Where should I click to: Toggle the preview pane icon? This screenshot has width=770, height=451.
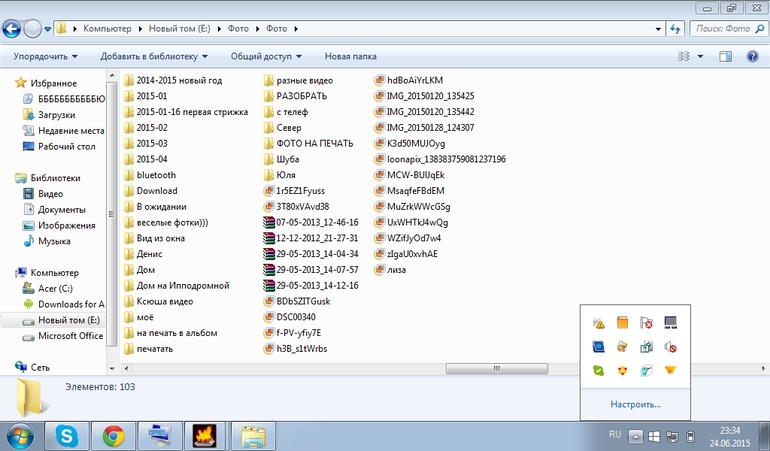[x=725, y=57]
